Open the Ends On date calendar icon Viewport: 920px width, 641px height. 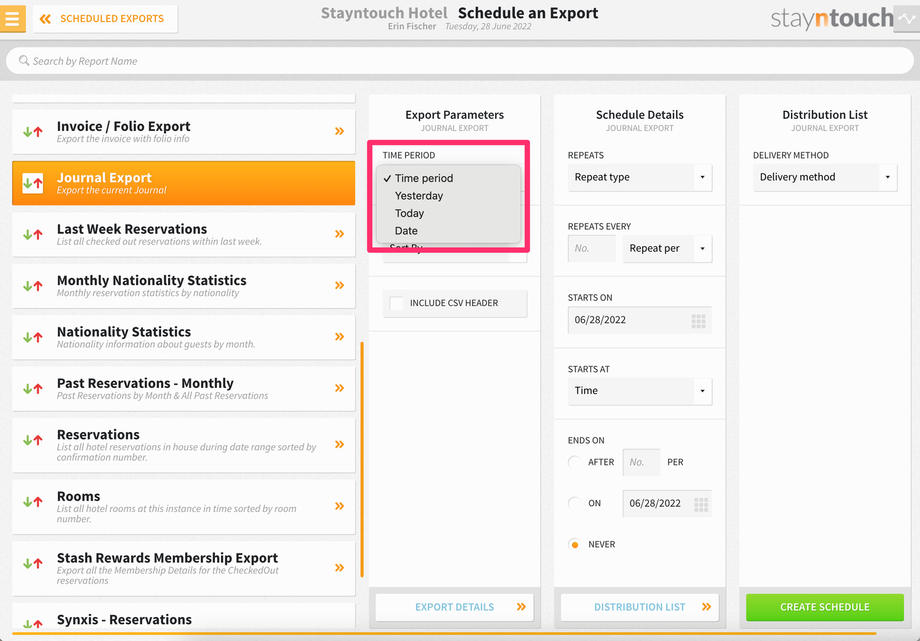[701, 504]
